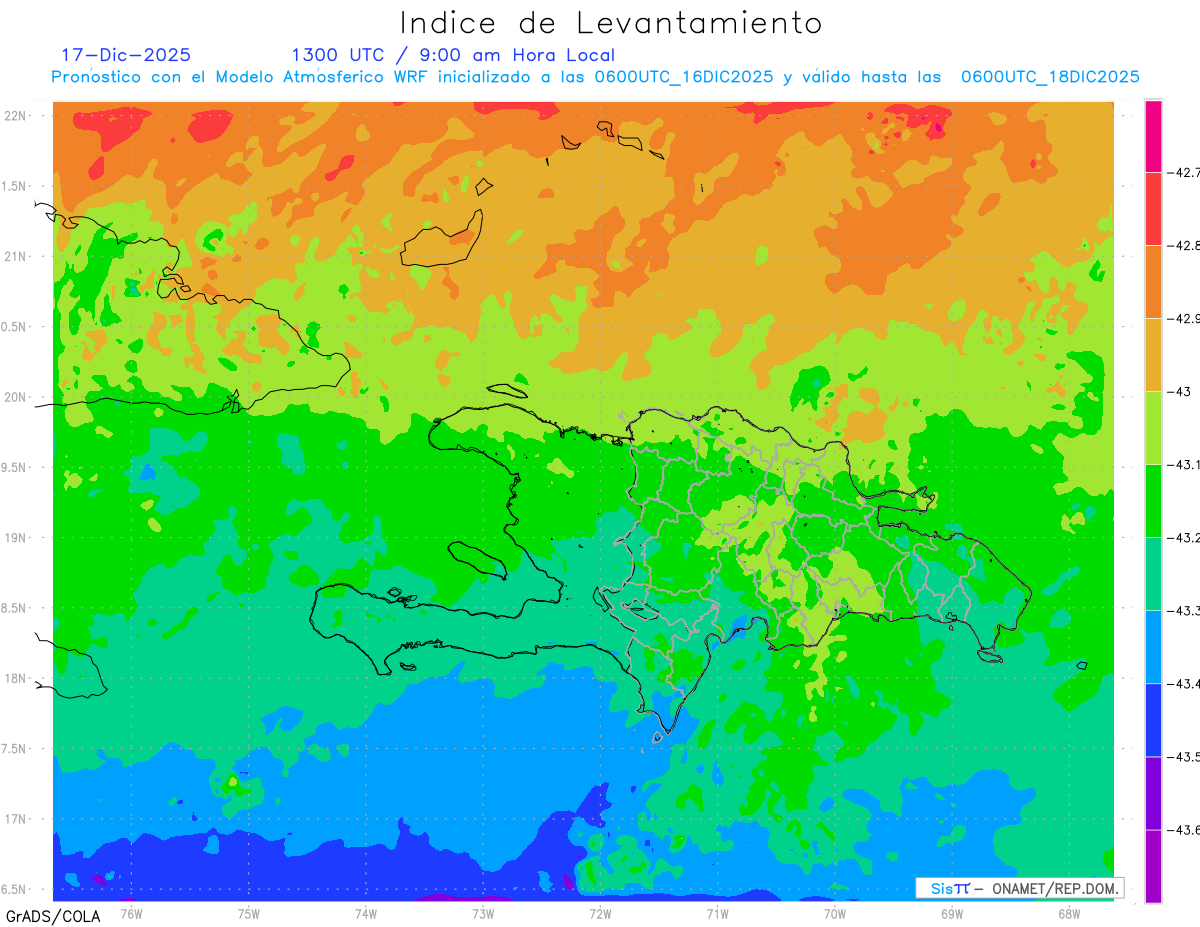
Task: Click the '68W' longitude label
Action: pyautogui.click(x=1068, y=912)
